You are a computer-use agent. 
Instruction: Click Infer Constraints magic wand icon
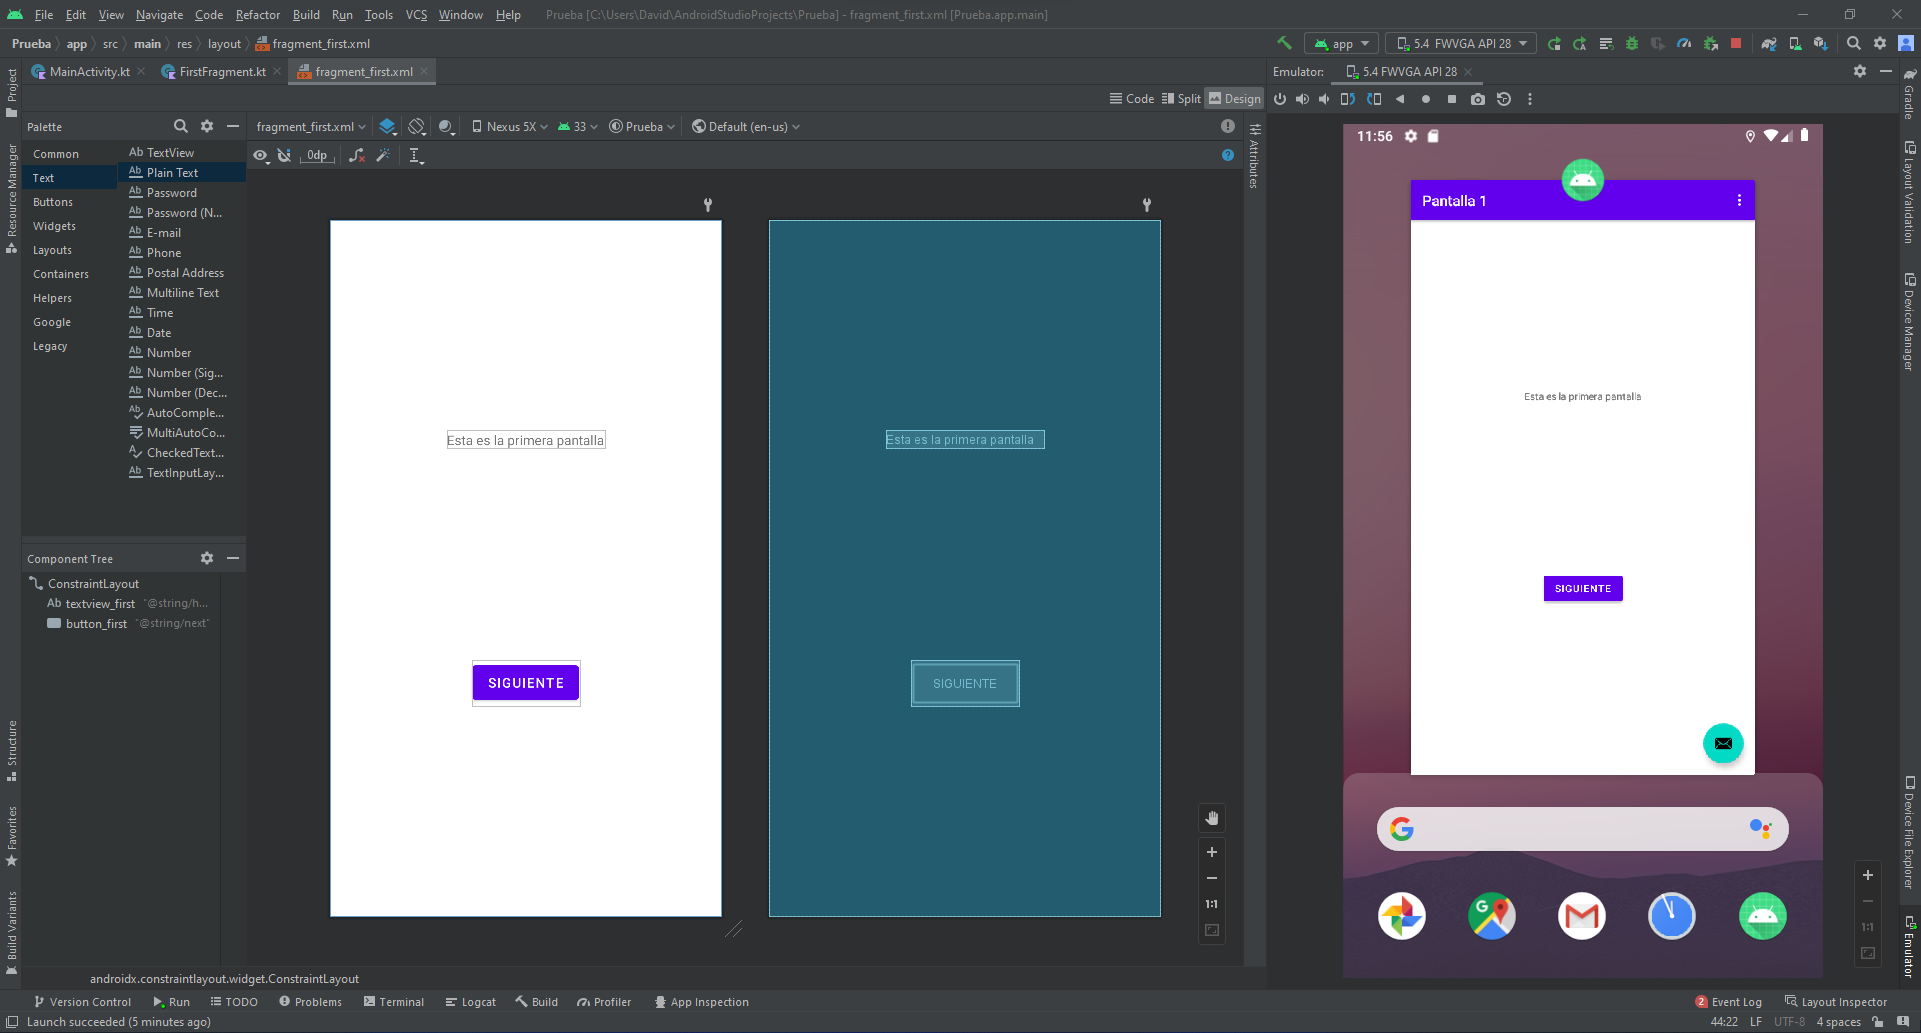pyautogui.click(x=383, y=155)
